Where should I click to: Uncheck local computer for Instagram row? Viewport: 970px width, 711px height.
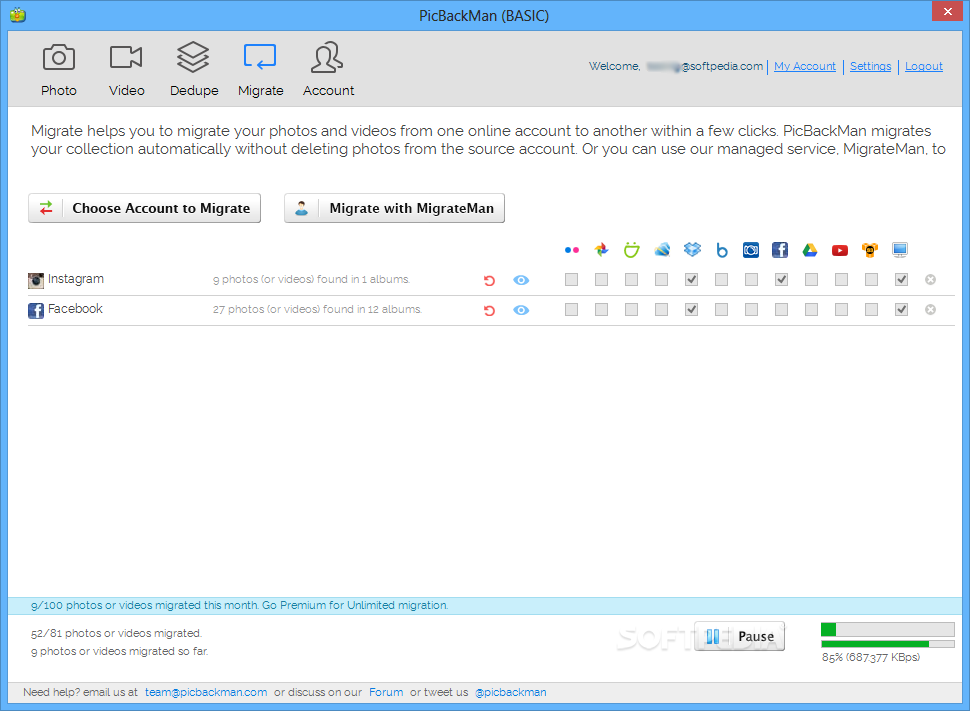901,280
